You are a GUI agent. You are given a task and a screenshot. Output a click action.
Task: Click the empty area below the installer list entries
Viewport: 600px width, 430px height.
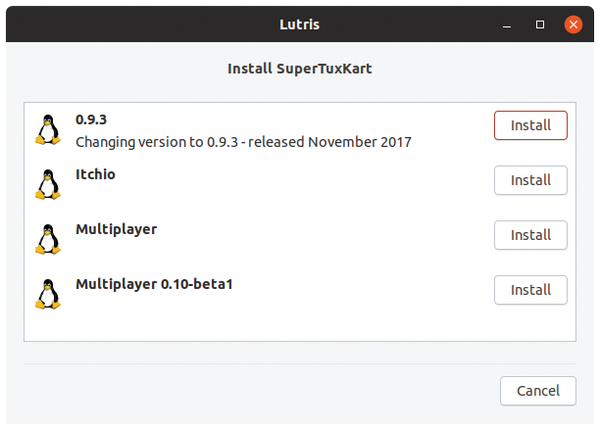[x=300, y=326]
